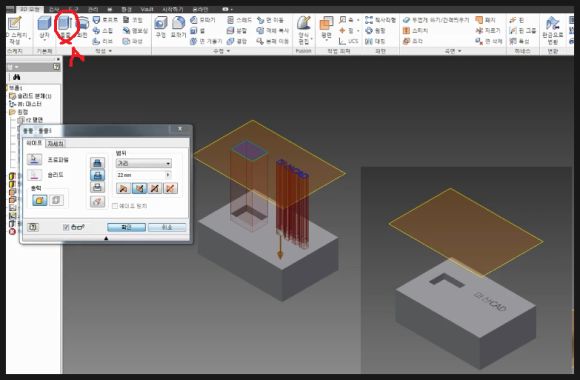
Task: Select the Intersect operation in Extrude dialog
Action: 97,187
